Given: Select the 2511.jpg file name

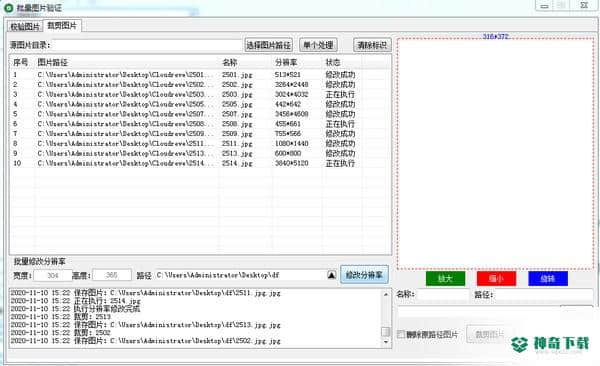Looking at the screenshot, I should tap(237, 144).
